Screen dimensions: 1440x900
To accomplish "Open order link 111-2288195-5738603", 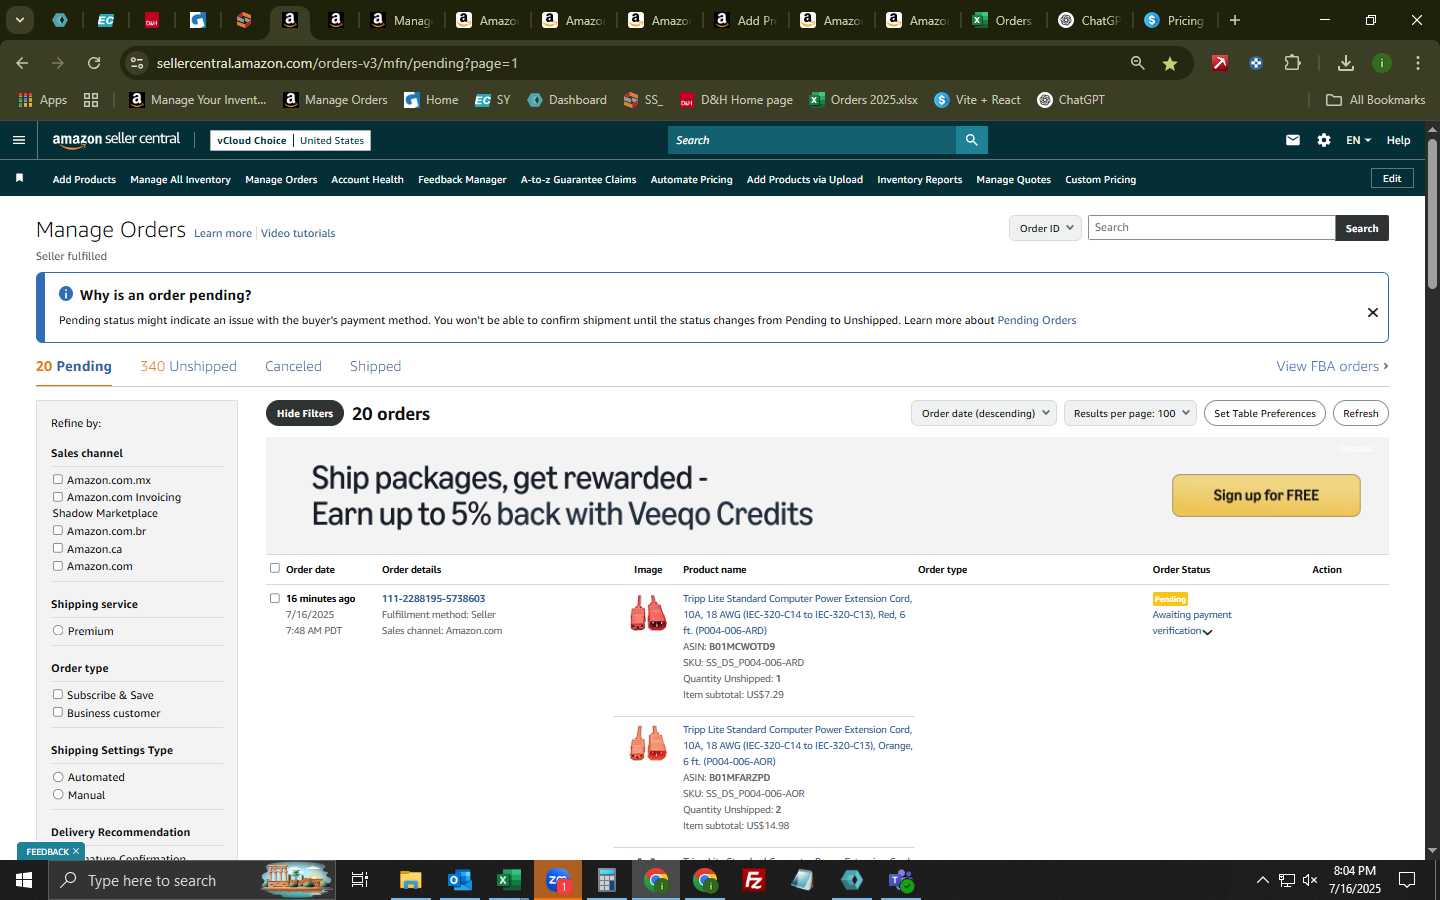I will (433, 598).
